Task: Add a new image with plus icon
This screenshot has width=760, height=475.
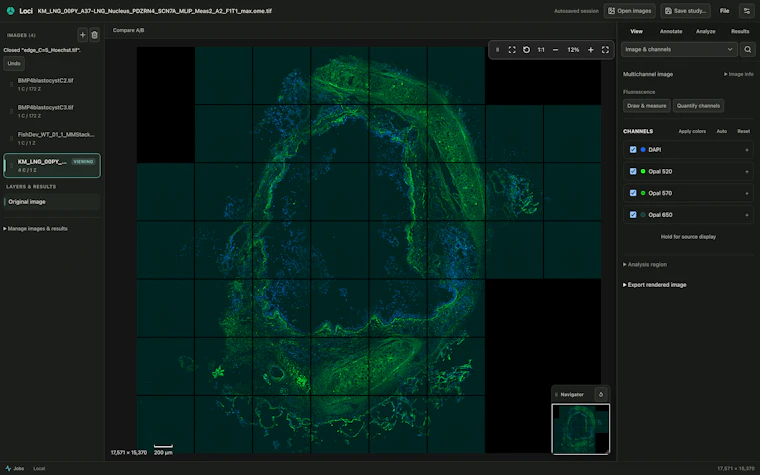Action: (x=82, y=34)
